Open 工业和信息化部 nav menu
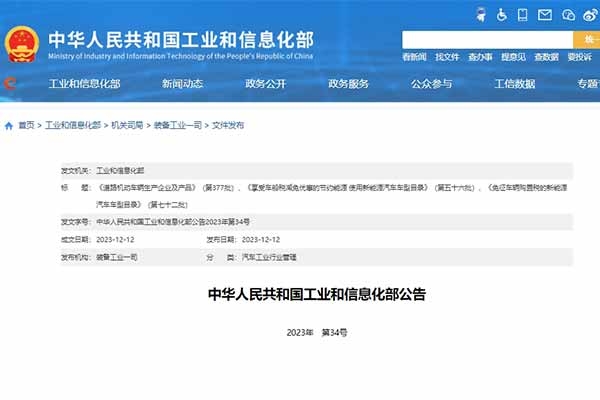This screenshot has height=400, width=600. [x=85, y=83]
